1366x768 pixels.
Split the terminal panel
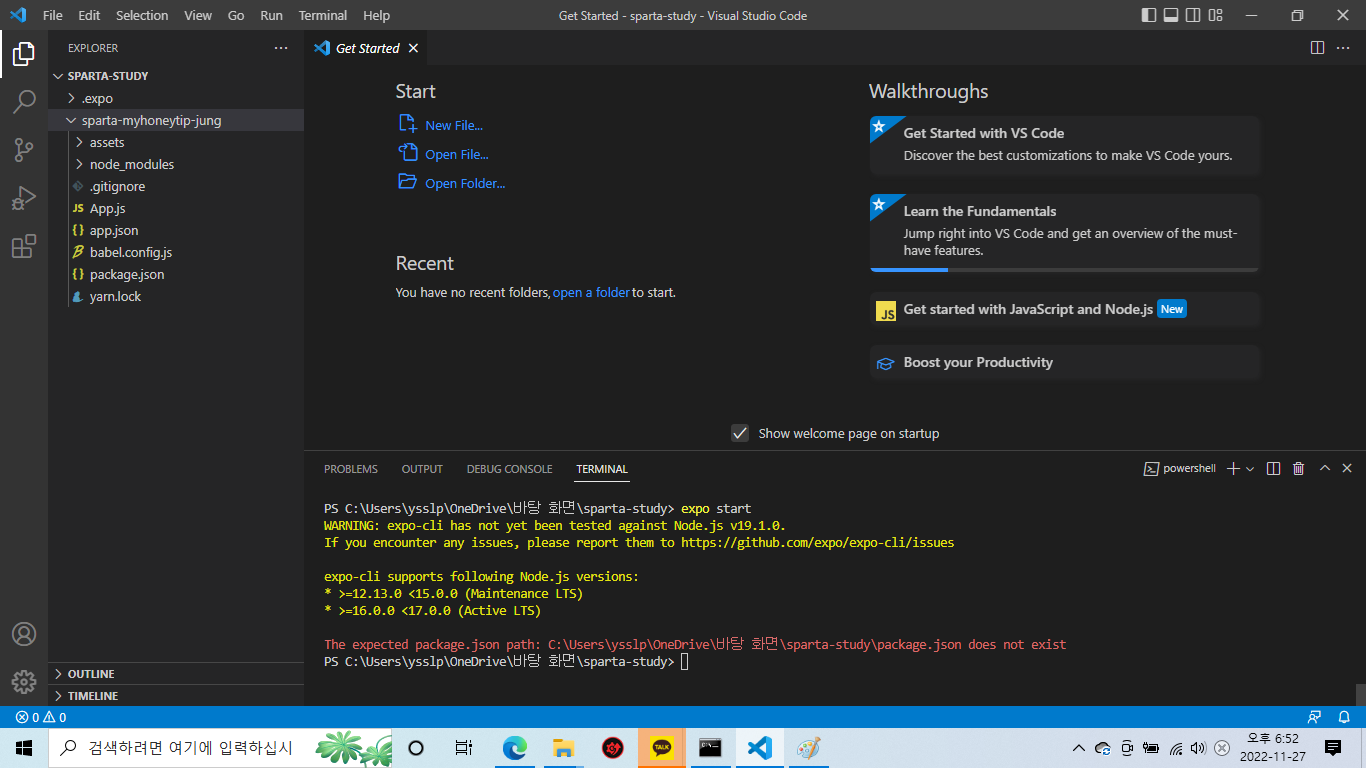1273,468
